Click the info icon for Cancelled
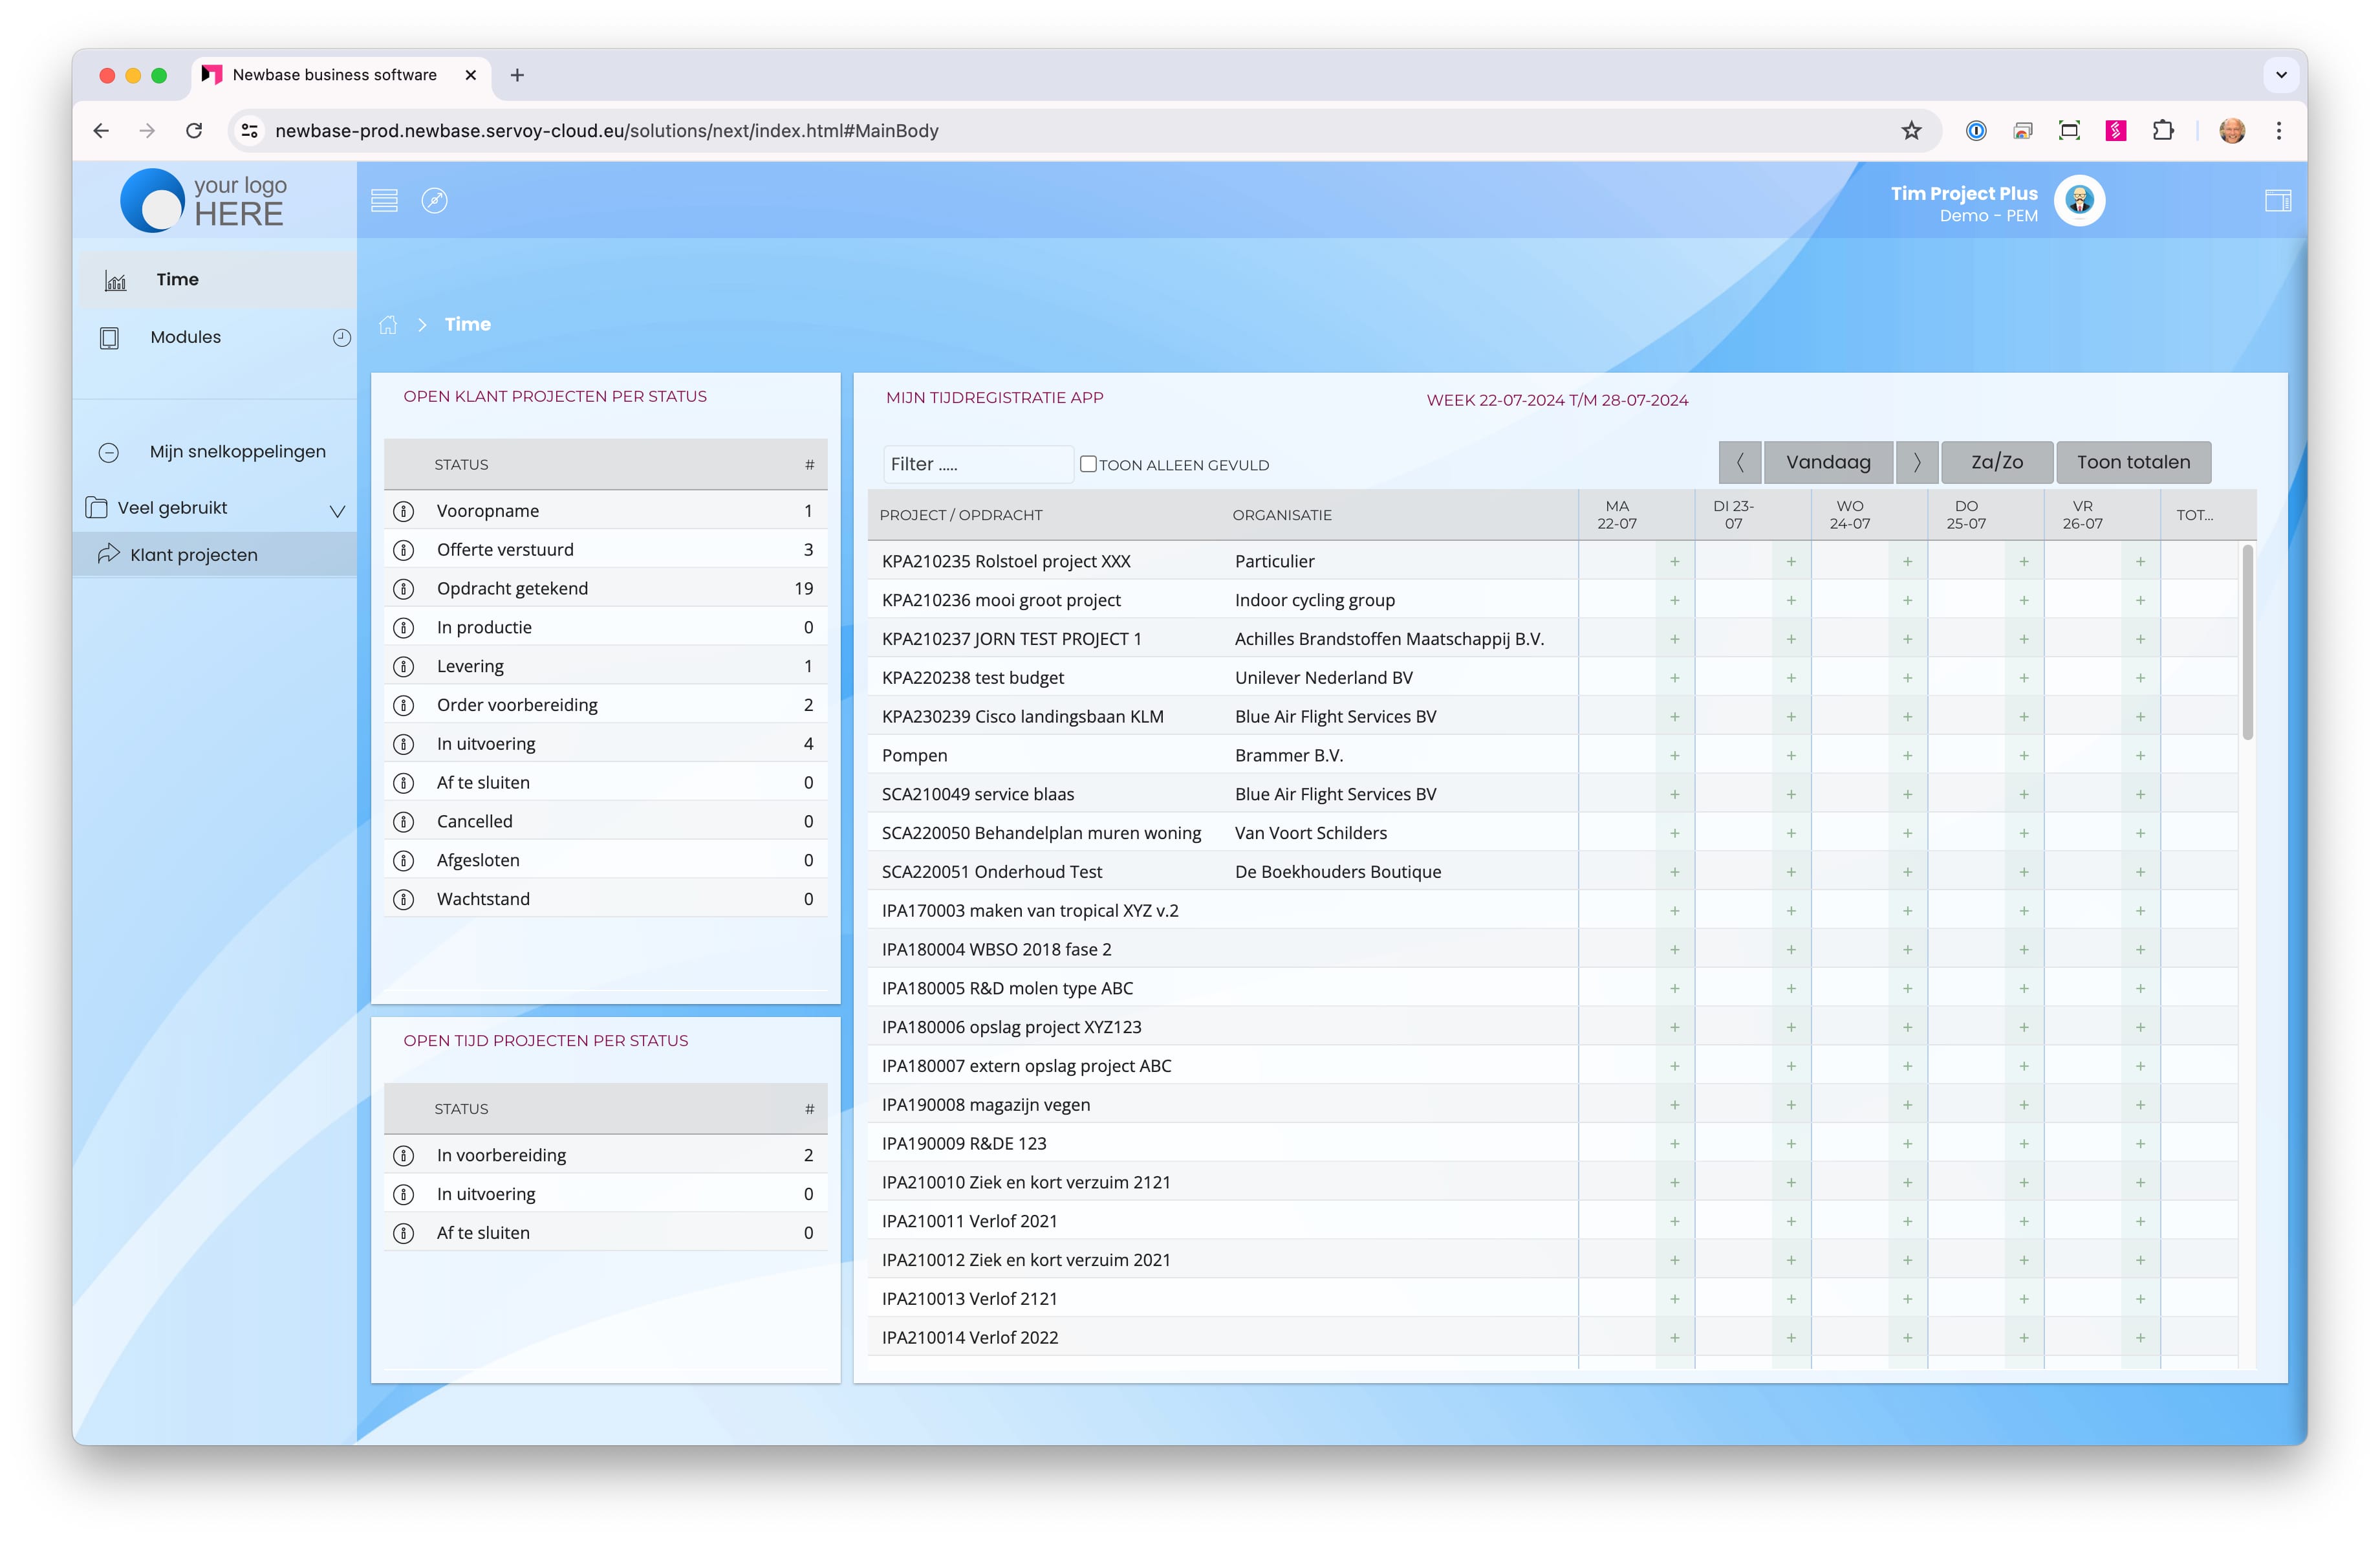The height and width of the screenshot is (1541, 2380). point(404,822)
